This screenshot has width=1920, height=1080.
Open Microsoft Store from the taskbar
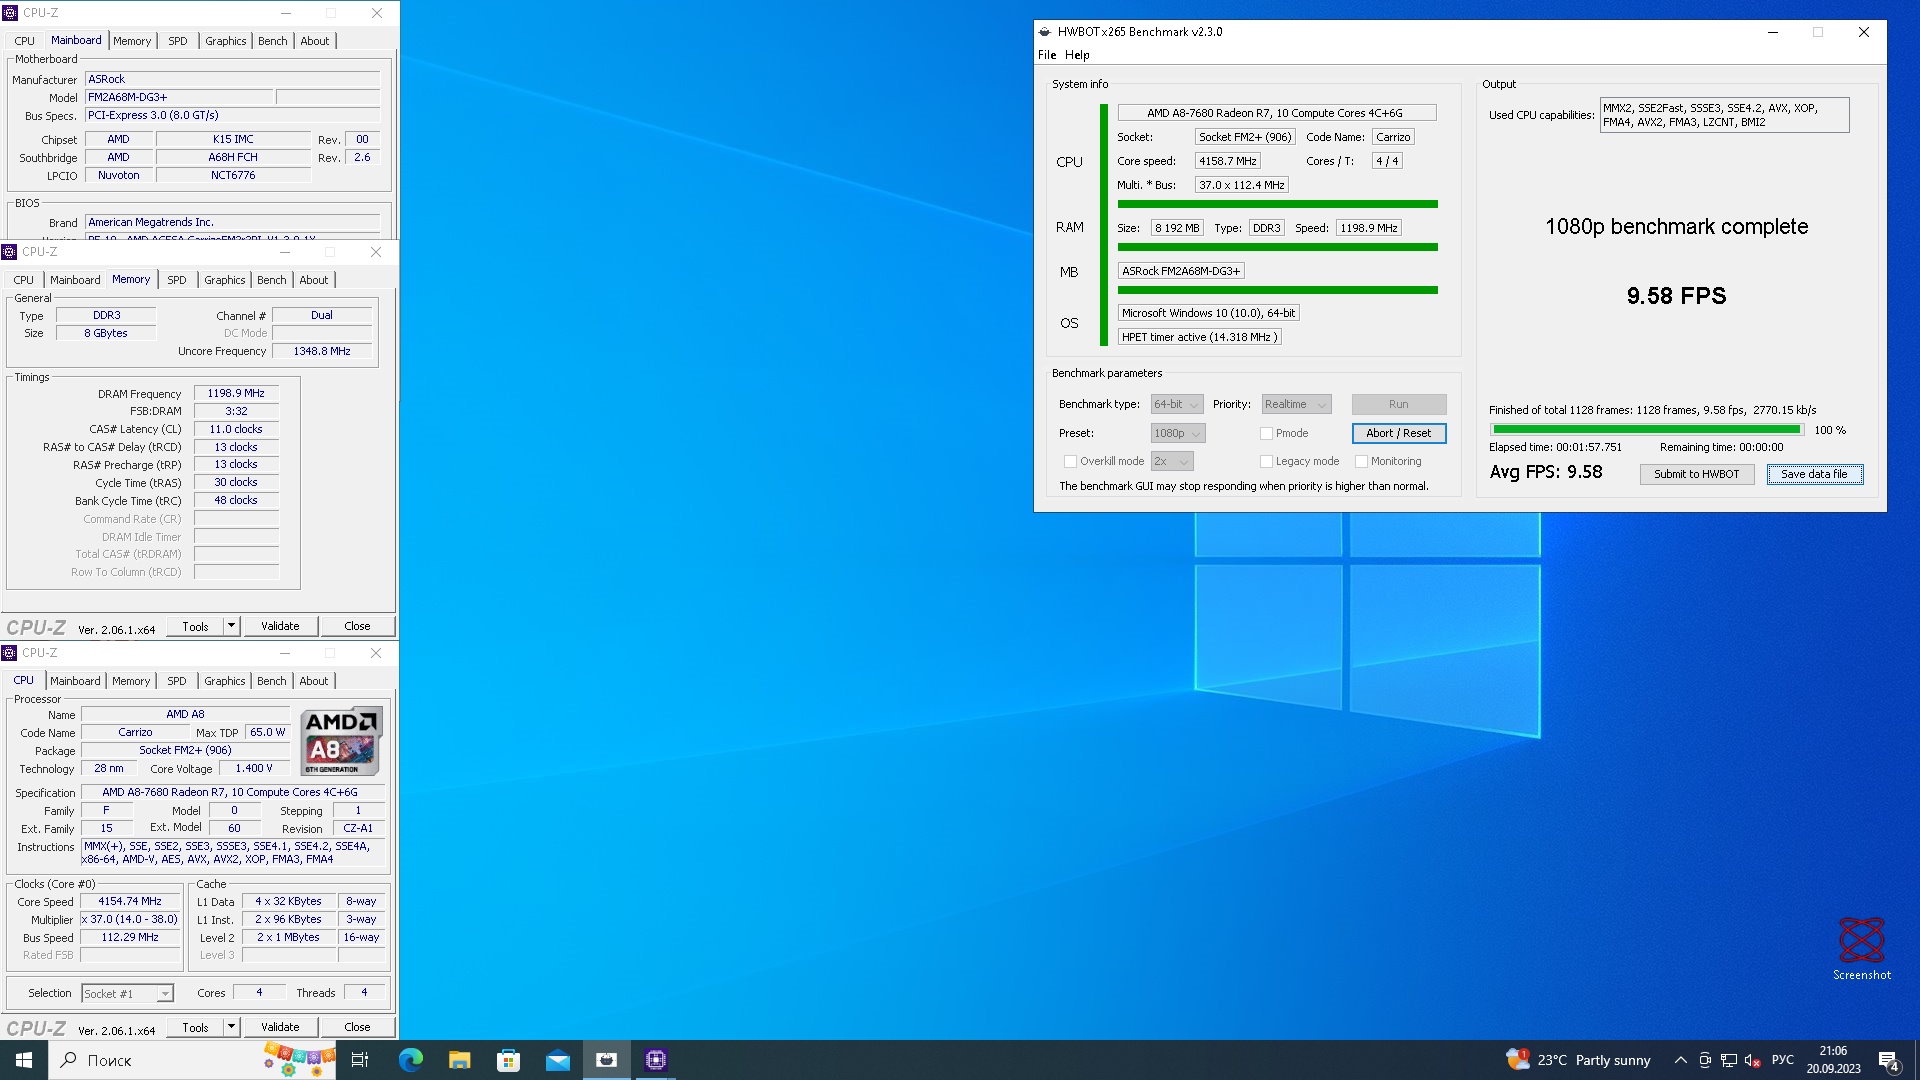point(508,1060)
